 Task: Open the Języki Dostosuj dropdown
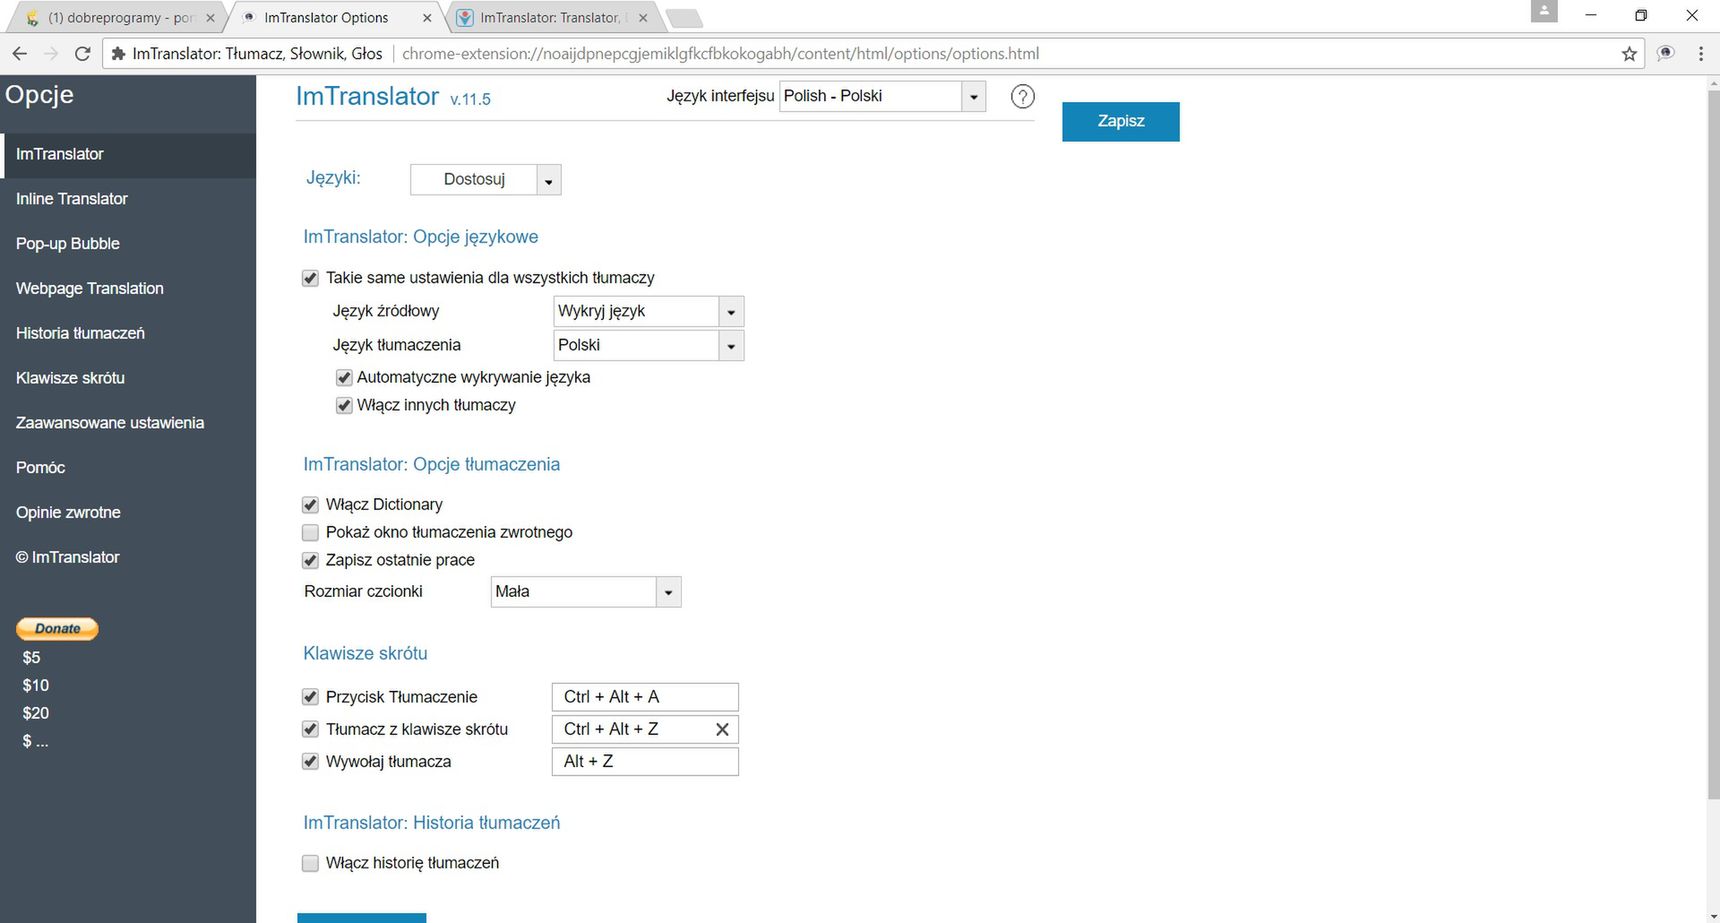click(x=486, y=180)
